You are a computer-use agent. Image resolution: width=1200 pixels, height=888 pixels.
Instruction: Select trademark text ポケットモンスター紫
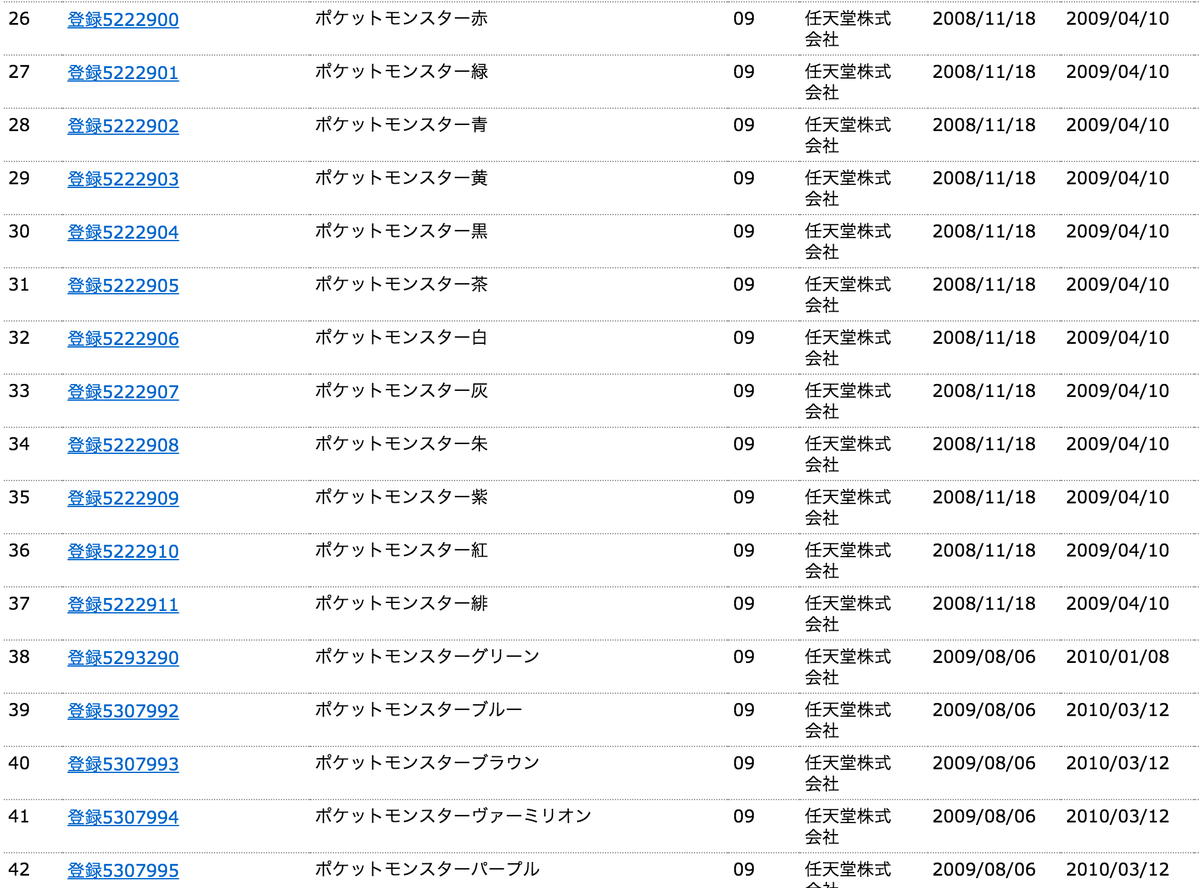[402, 497]
